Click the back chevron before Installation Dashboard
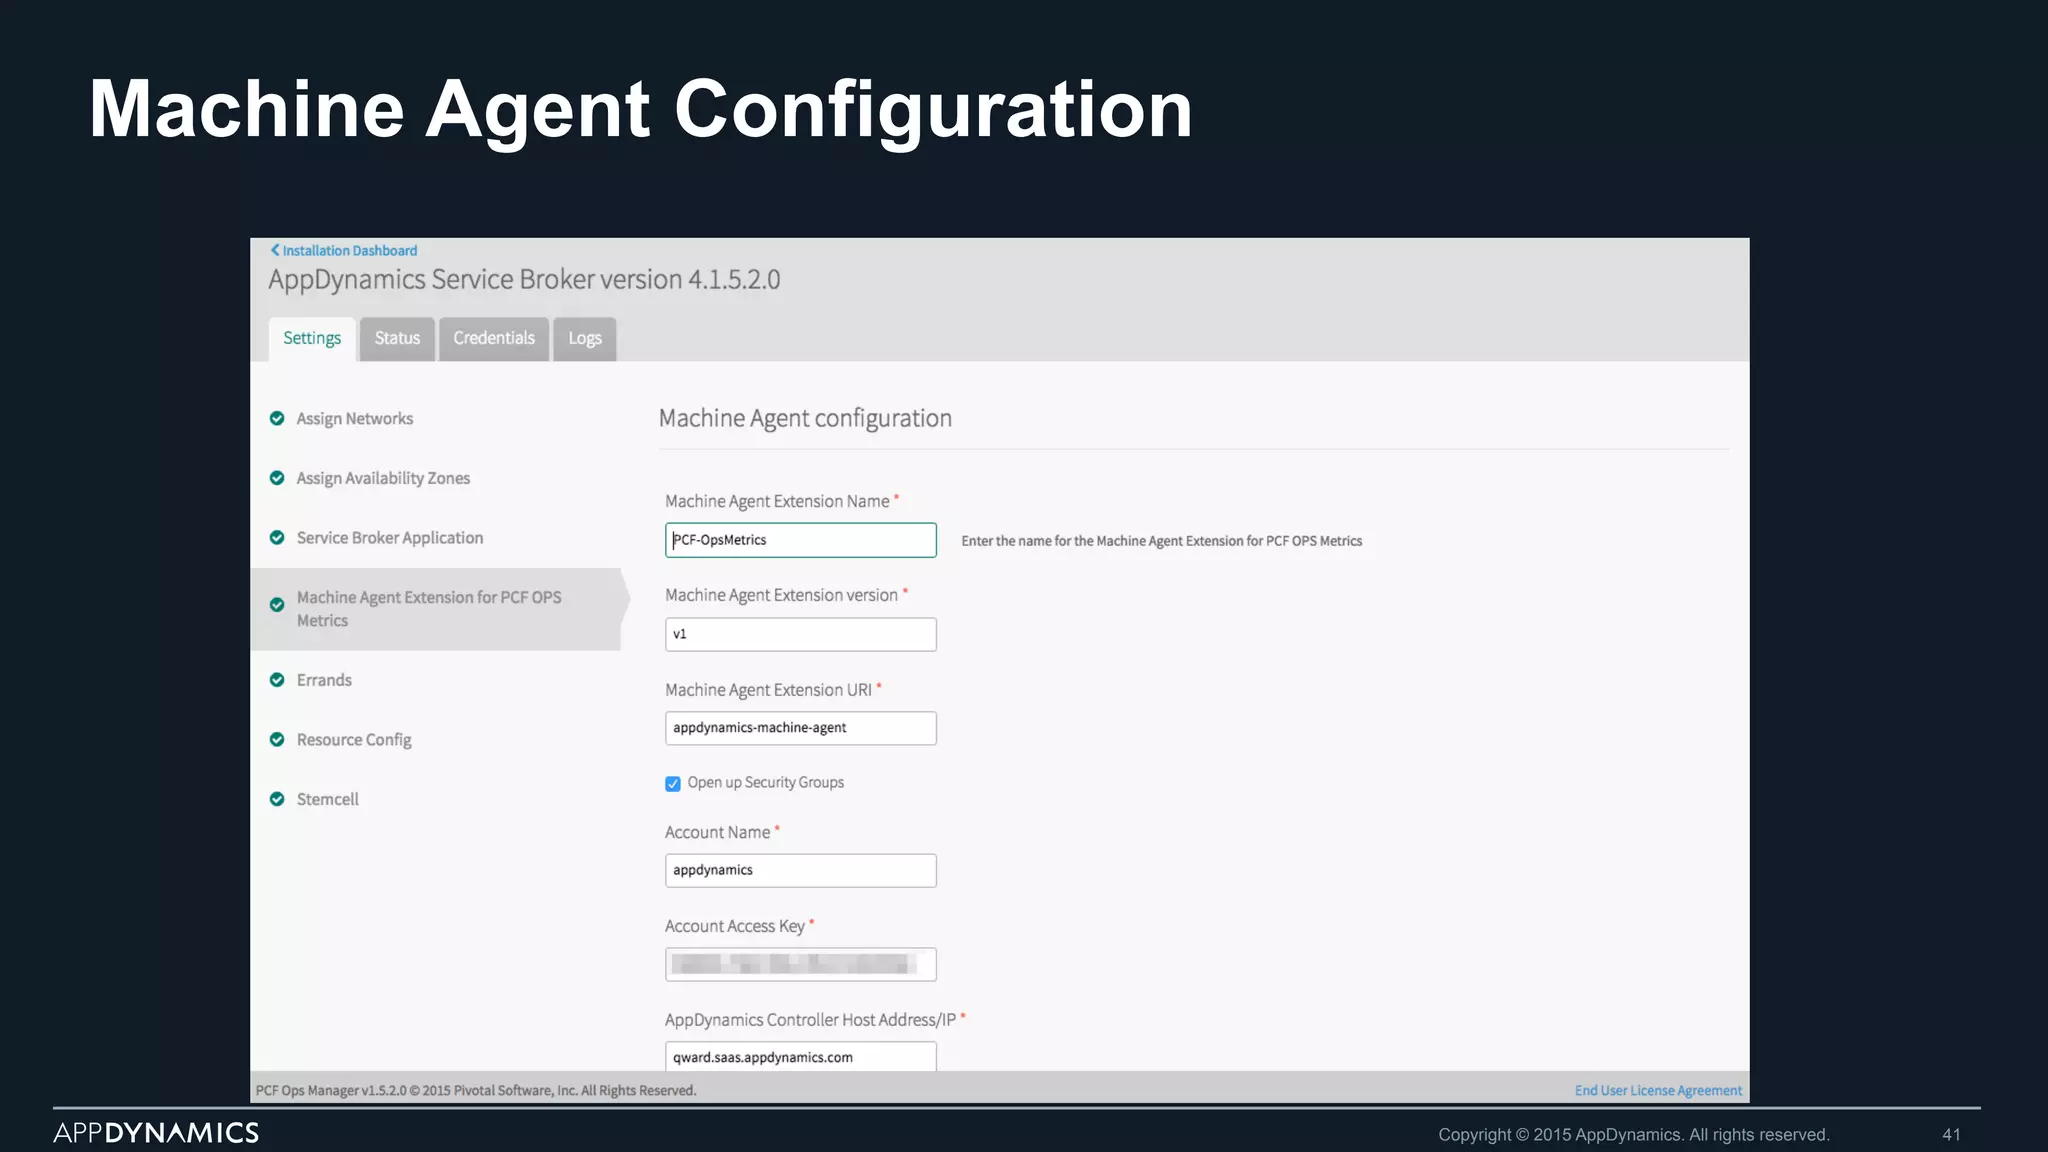The height and width of the screenshot is (1152, 2048). (x=275, y=250)
